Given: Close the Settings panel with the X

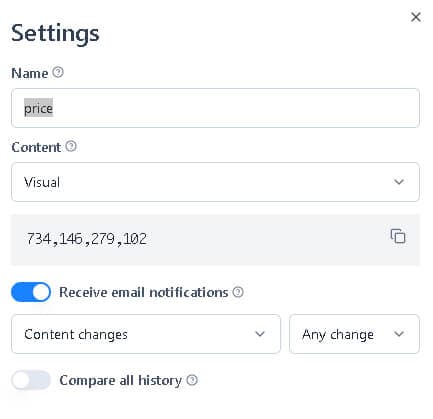Looking at the screenshot, I should coord(415,17).
